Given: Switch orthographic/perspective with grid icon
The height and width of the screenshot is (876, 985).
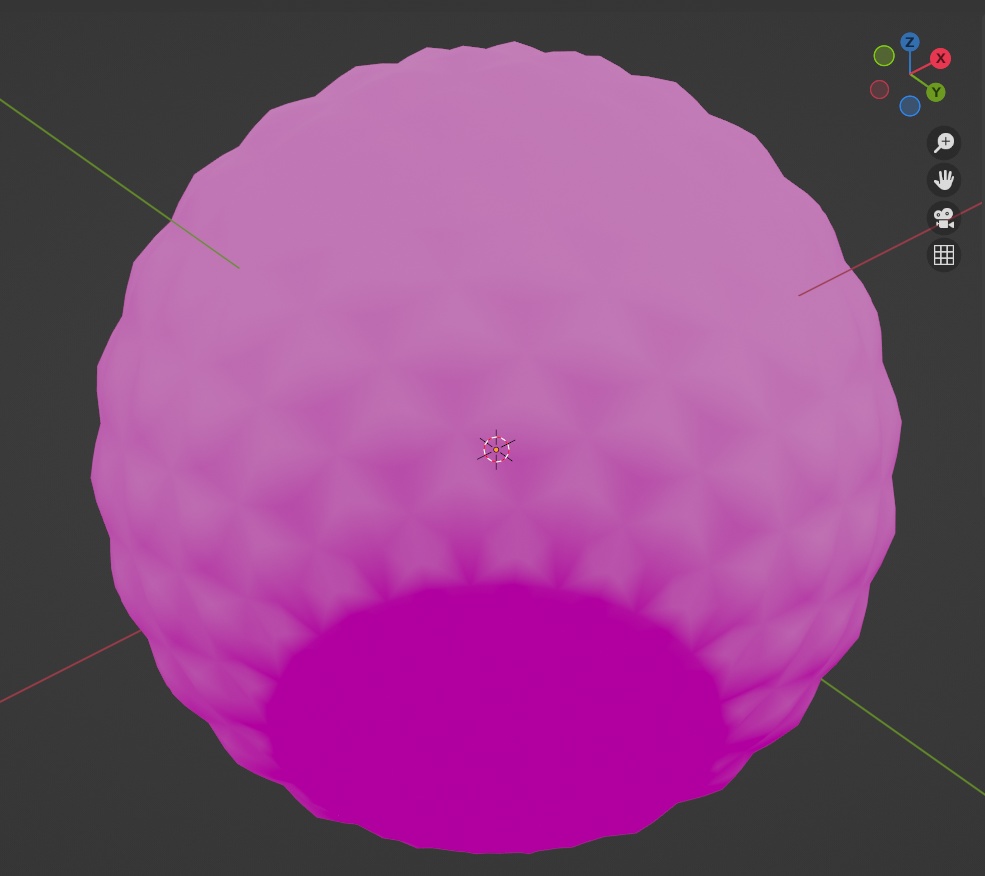Looking at the screenshot, I should coord(944,255).
